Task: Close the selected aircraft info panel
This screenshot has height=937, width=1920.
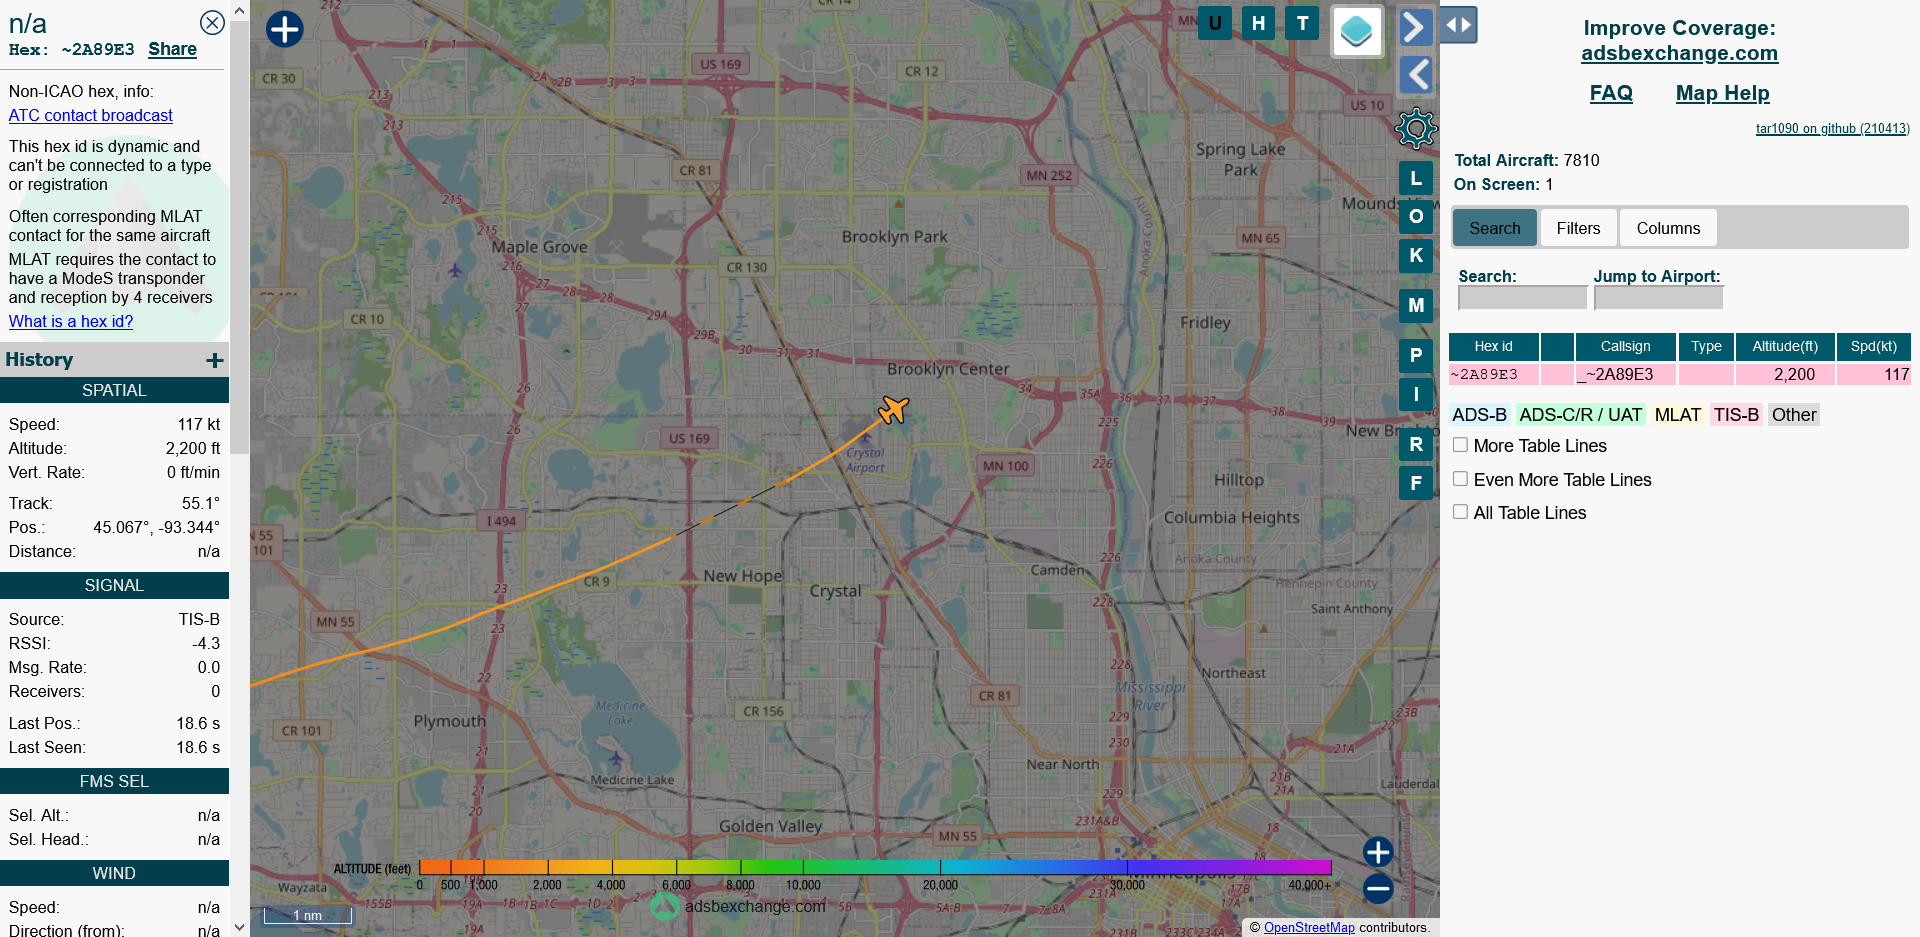Action: (x=212, y=22)
